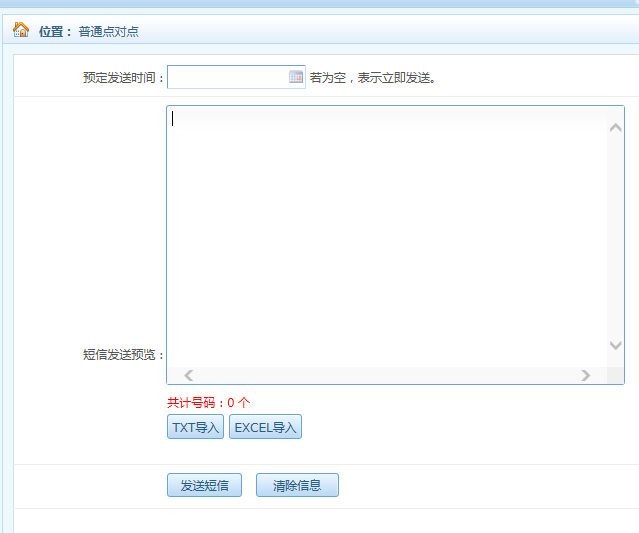Click the scroll up arrow in preview box
Image resolution: width=639 pixels, height=533 pixels.
pos(615,127)
